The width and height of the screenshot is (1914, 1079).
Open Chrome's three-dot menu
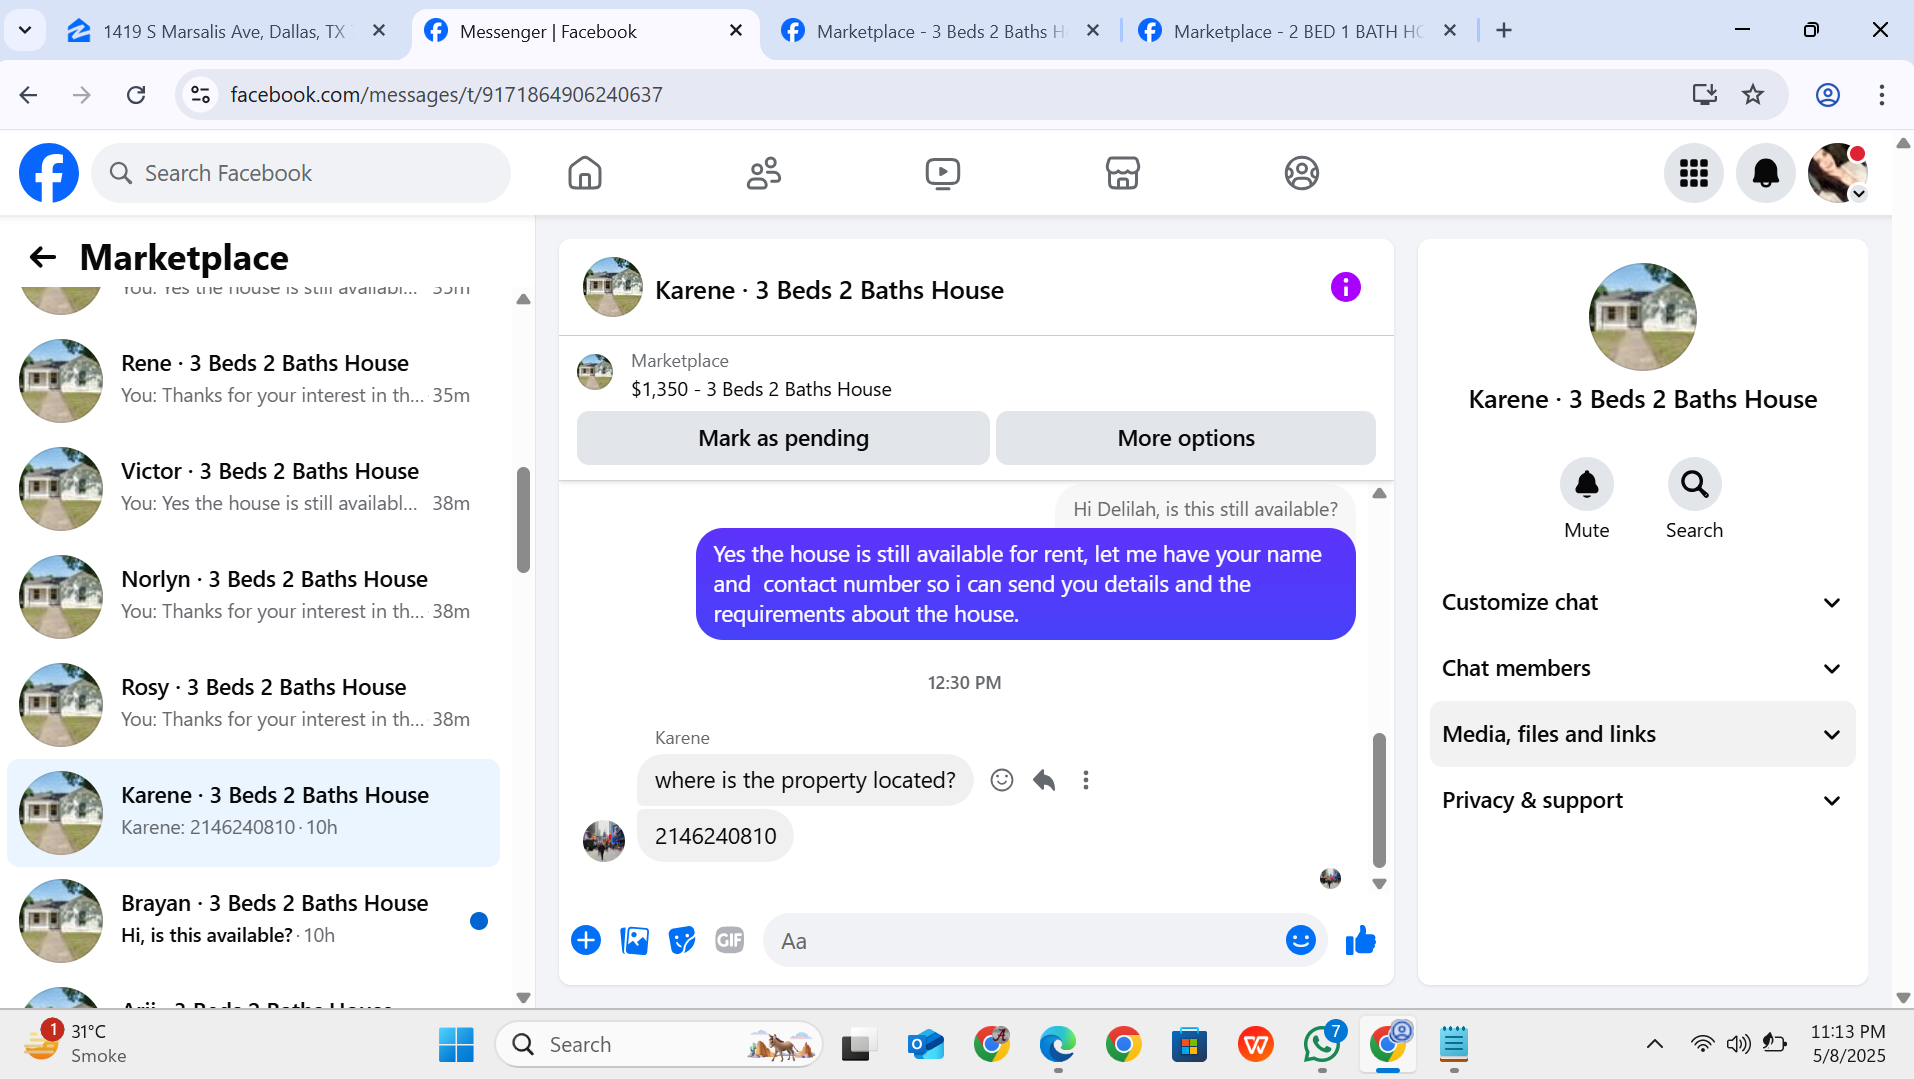pyautogui.click(x=1882, y=95)
